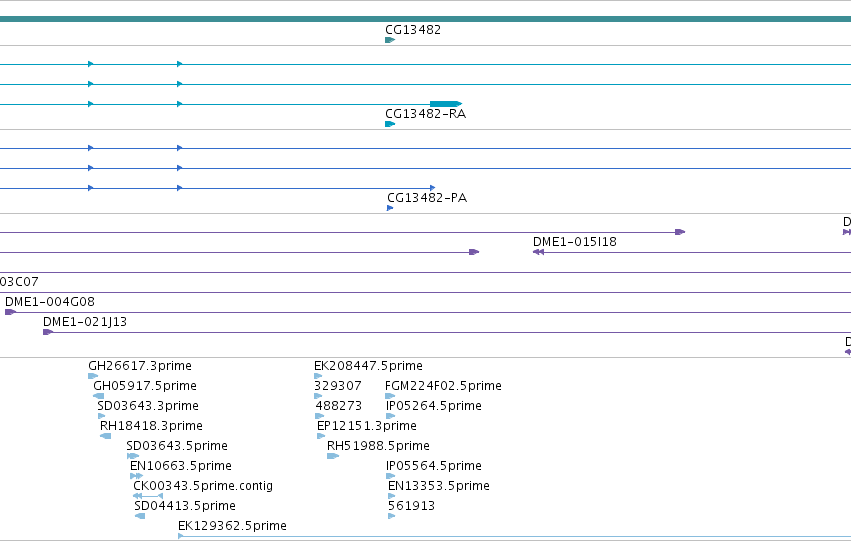Click the glyph beneath EP12151.3prime
The height and width of the screenshot is (541, 851).
pyautogui.click(x=321, y=436)
